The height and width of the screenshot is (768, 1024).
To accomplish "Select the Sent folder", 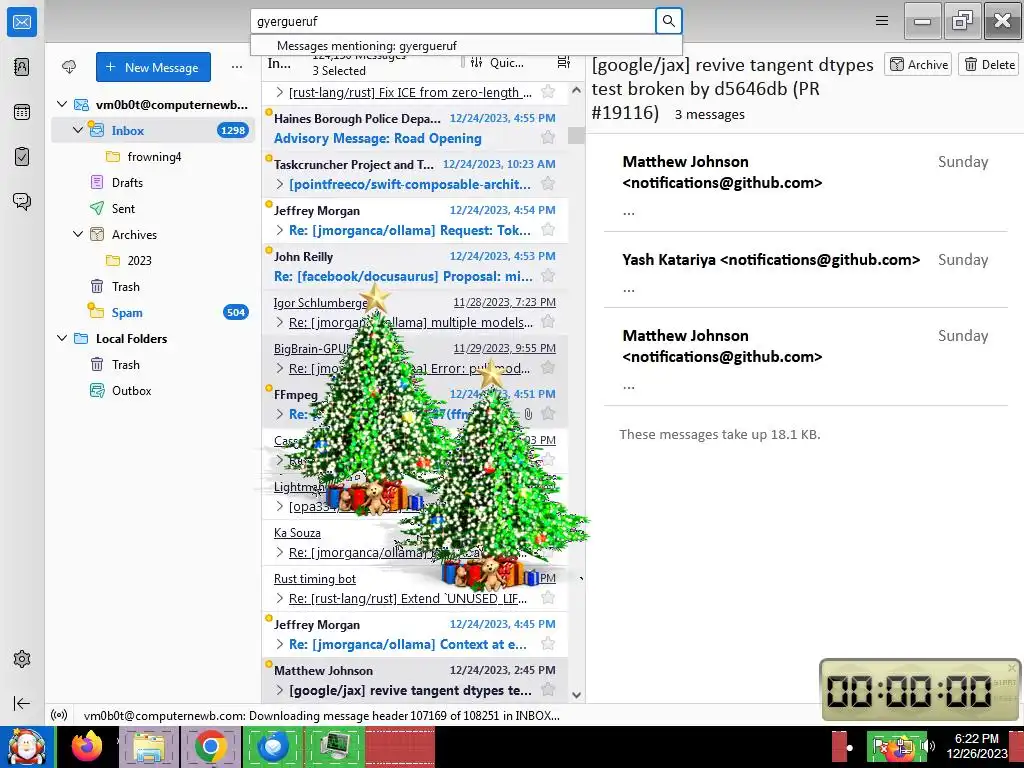I will click(123, 209).
